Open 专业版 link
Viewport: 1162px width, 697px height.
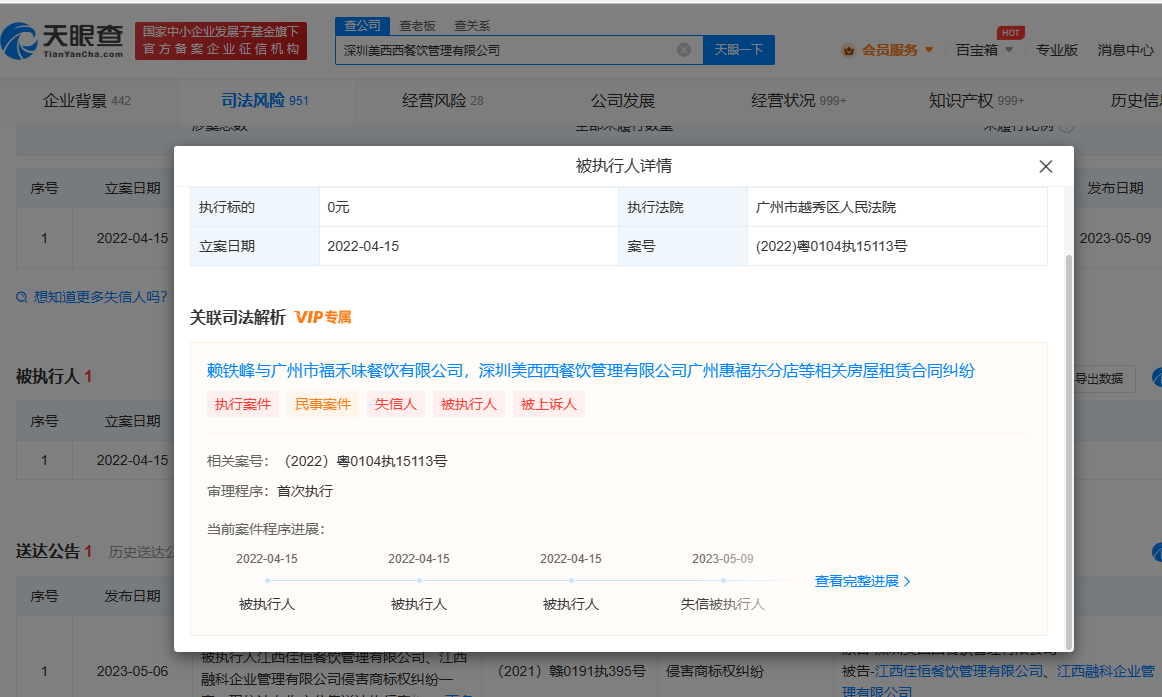click(1057, 50)
